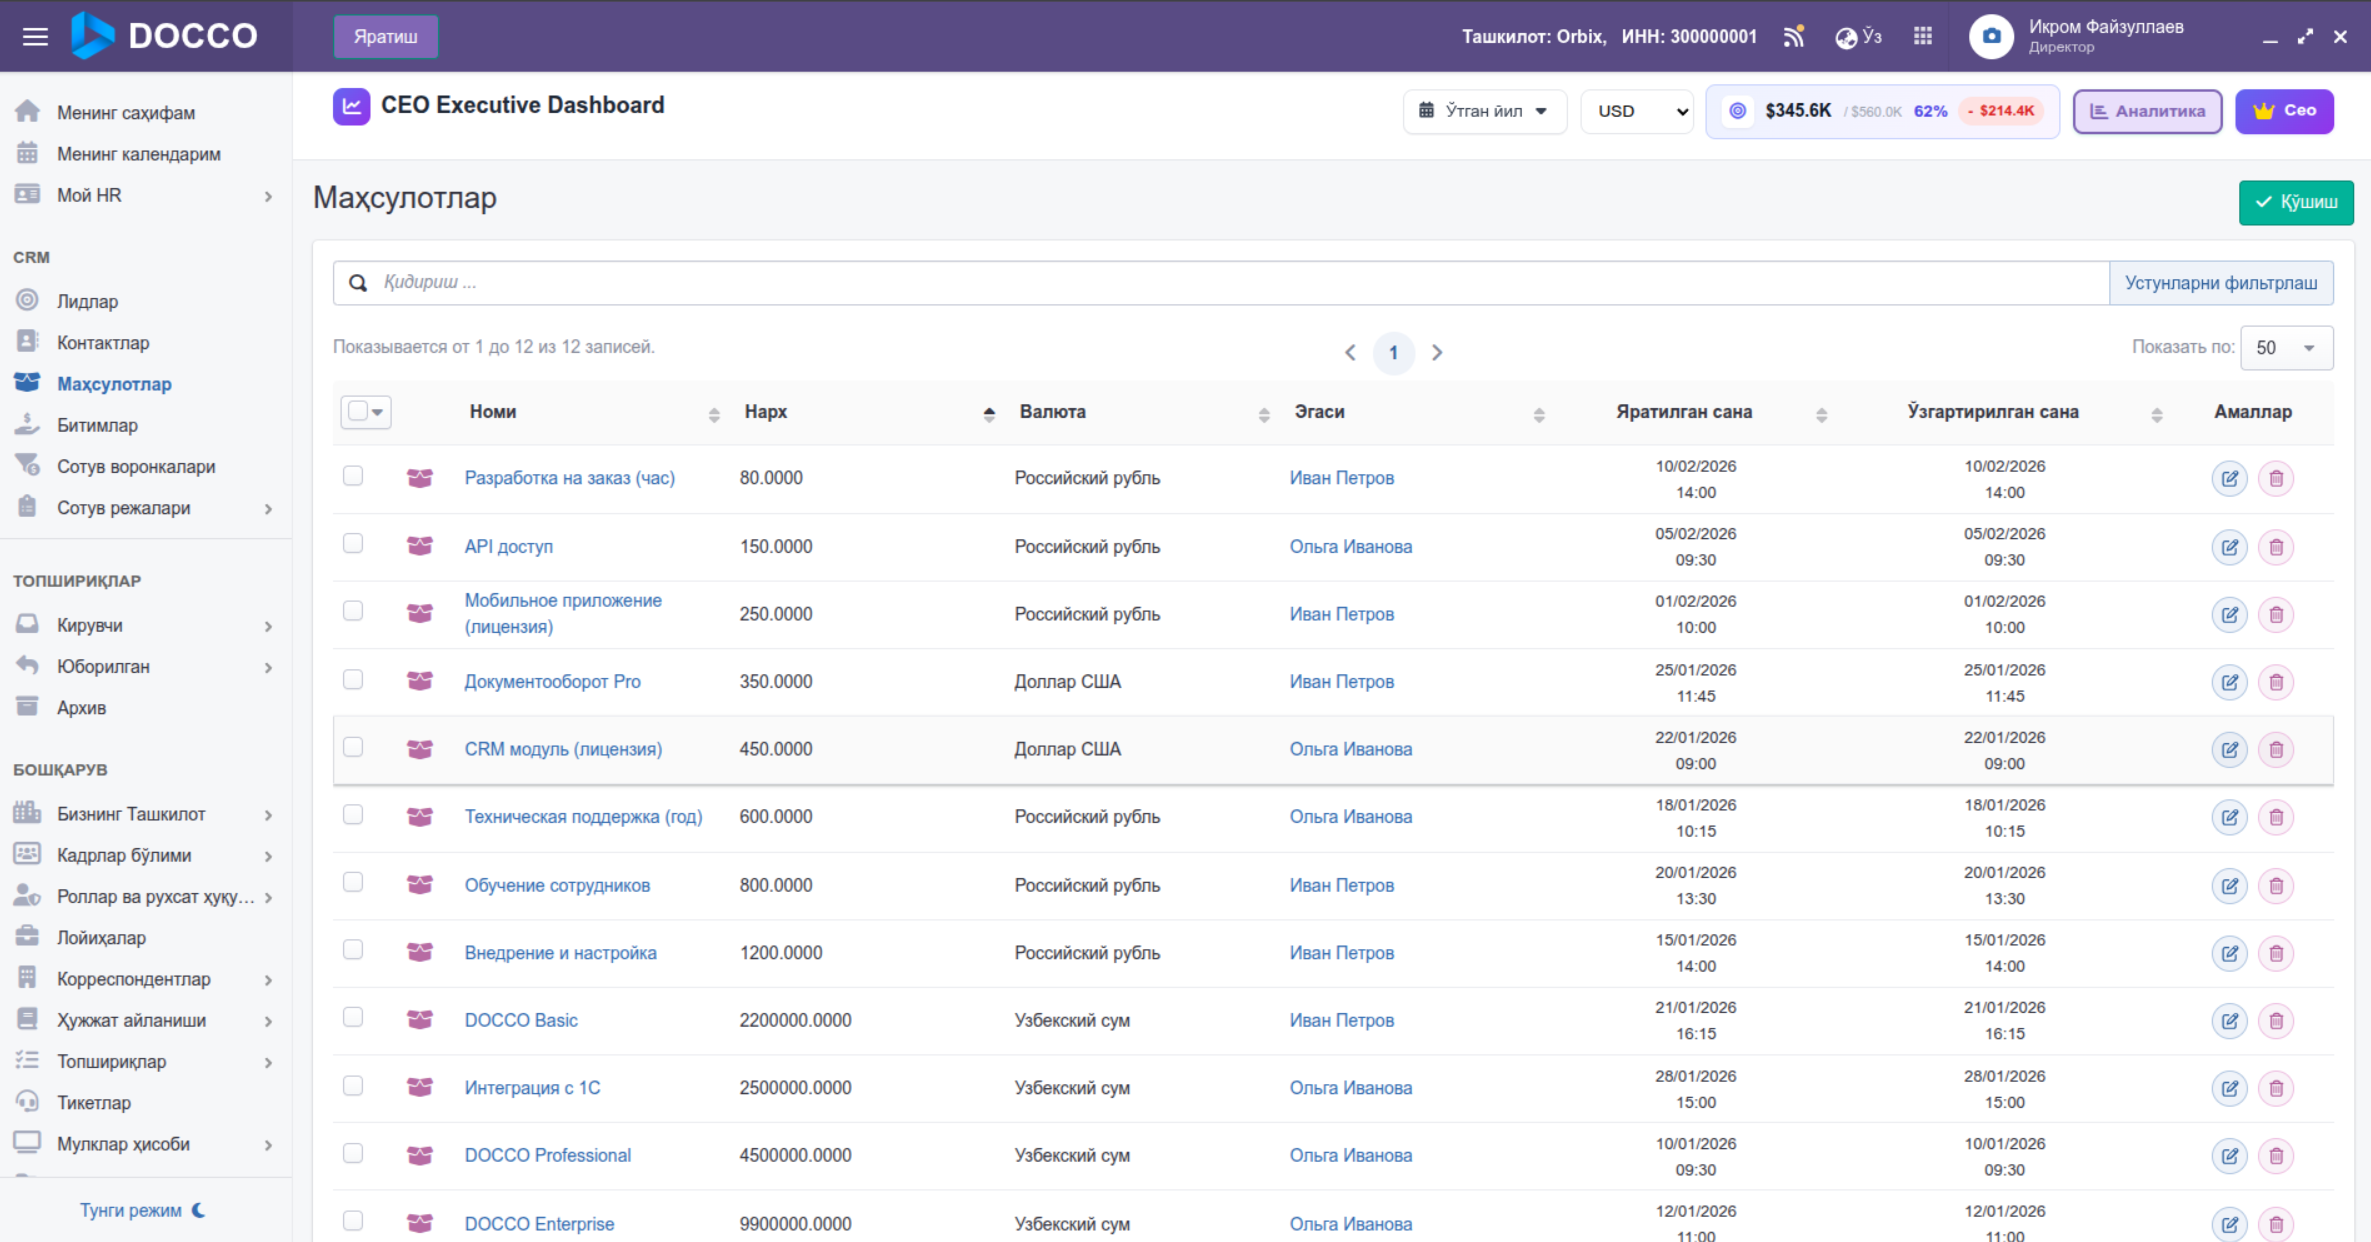Image resolution: width=2371 pixels, height=1242 pixels.
Task: Click Устунларни фильтрлаш button
Action: tap(2221, 283)
